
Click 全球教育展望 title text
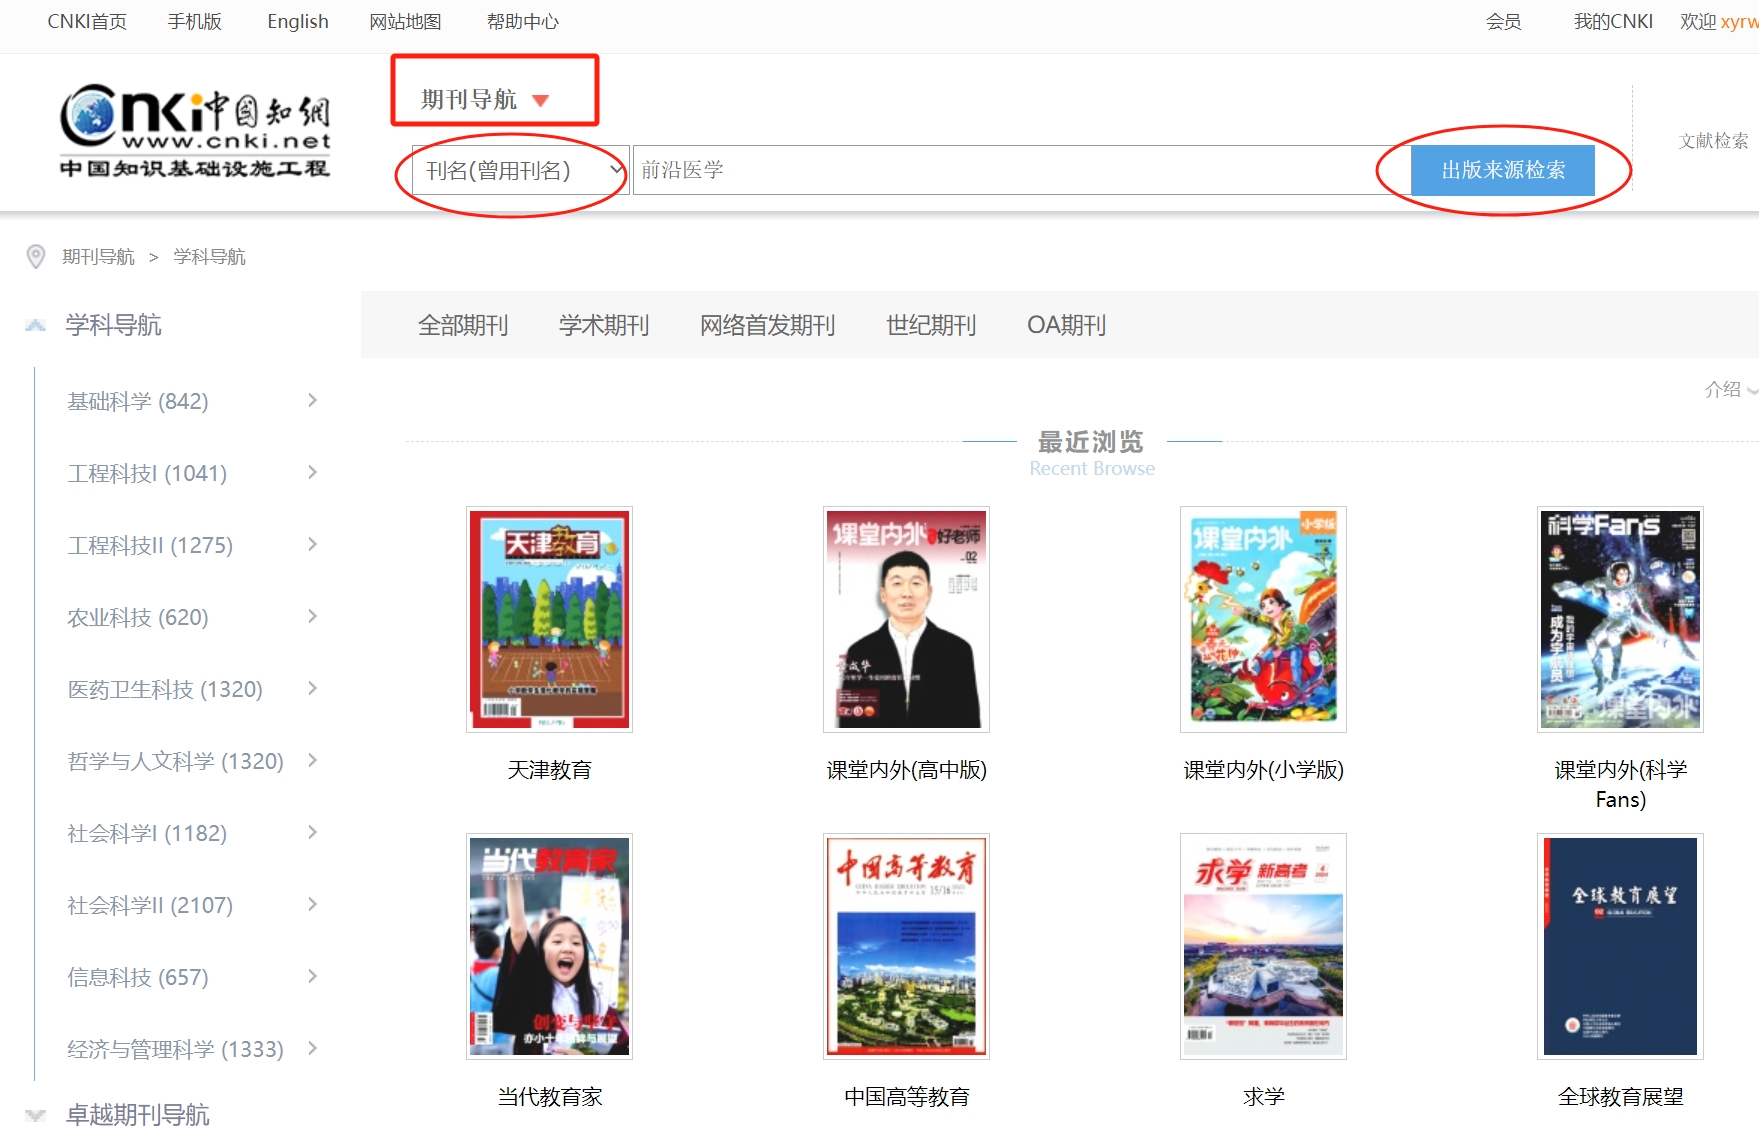click(1620, 1097)
